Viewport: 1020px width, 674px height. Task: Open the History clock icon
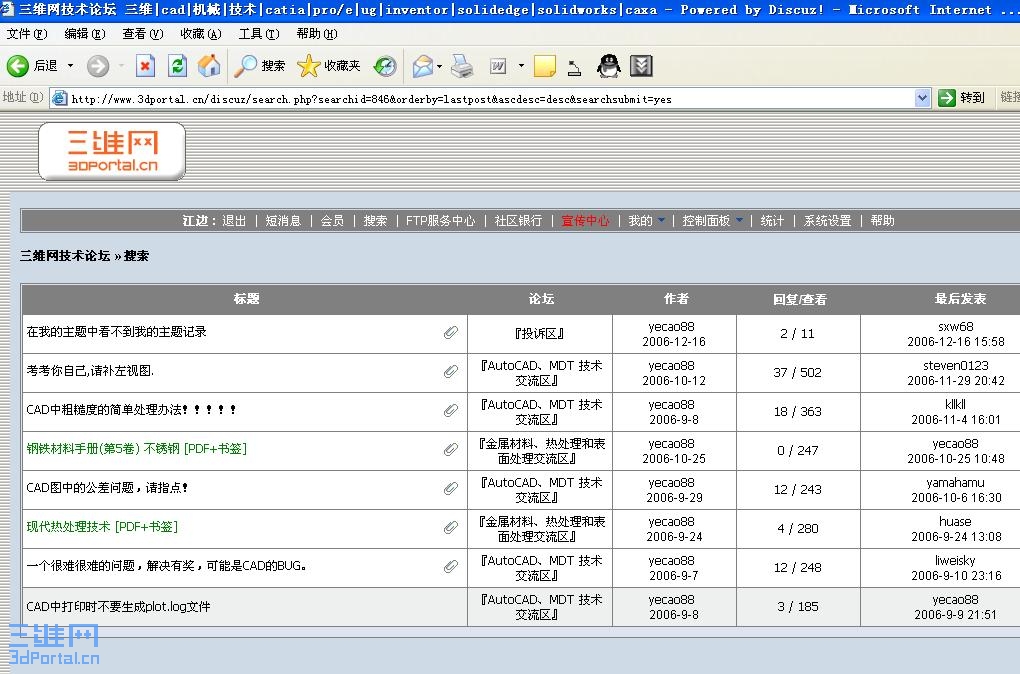tap(385, 66)
